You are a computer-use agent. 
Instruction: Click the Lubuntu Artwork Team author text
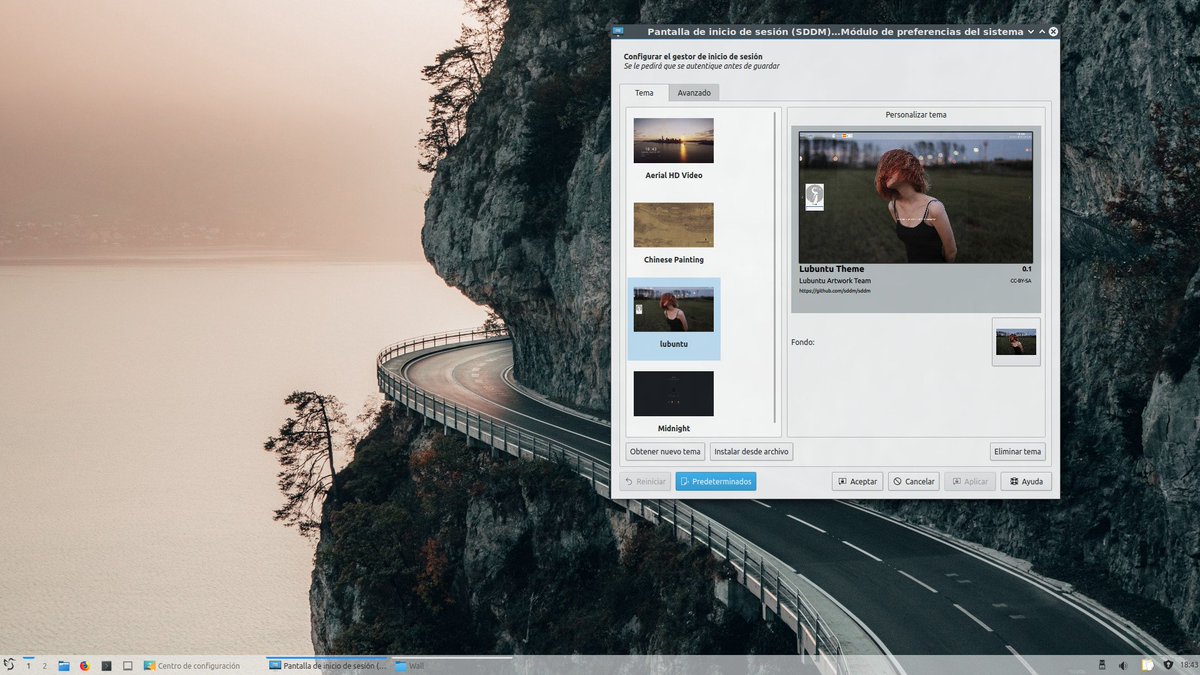(x=835, y=281)
